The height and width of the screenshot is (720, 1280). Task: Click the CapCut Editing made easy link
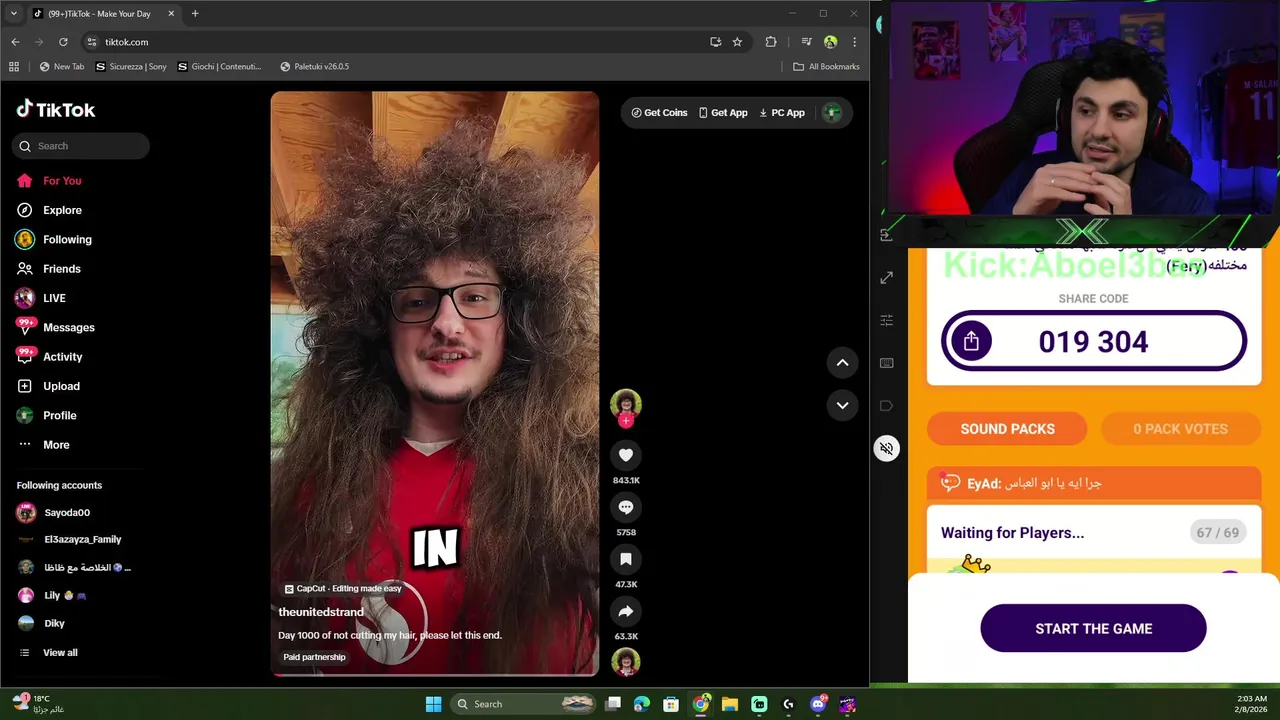343,589
